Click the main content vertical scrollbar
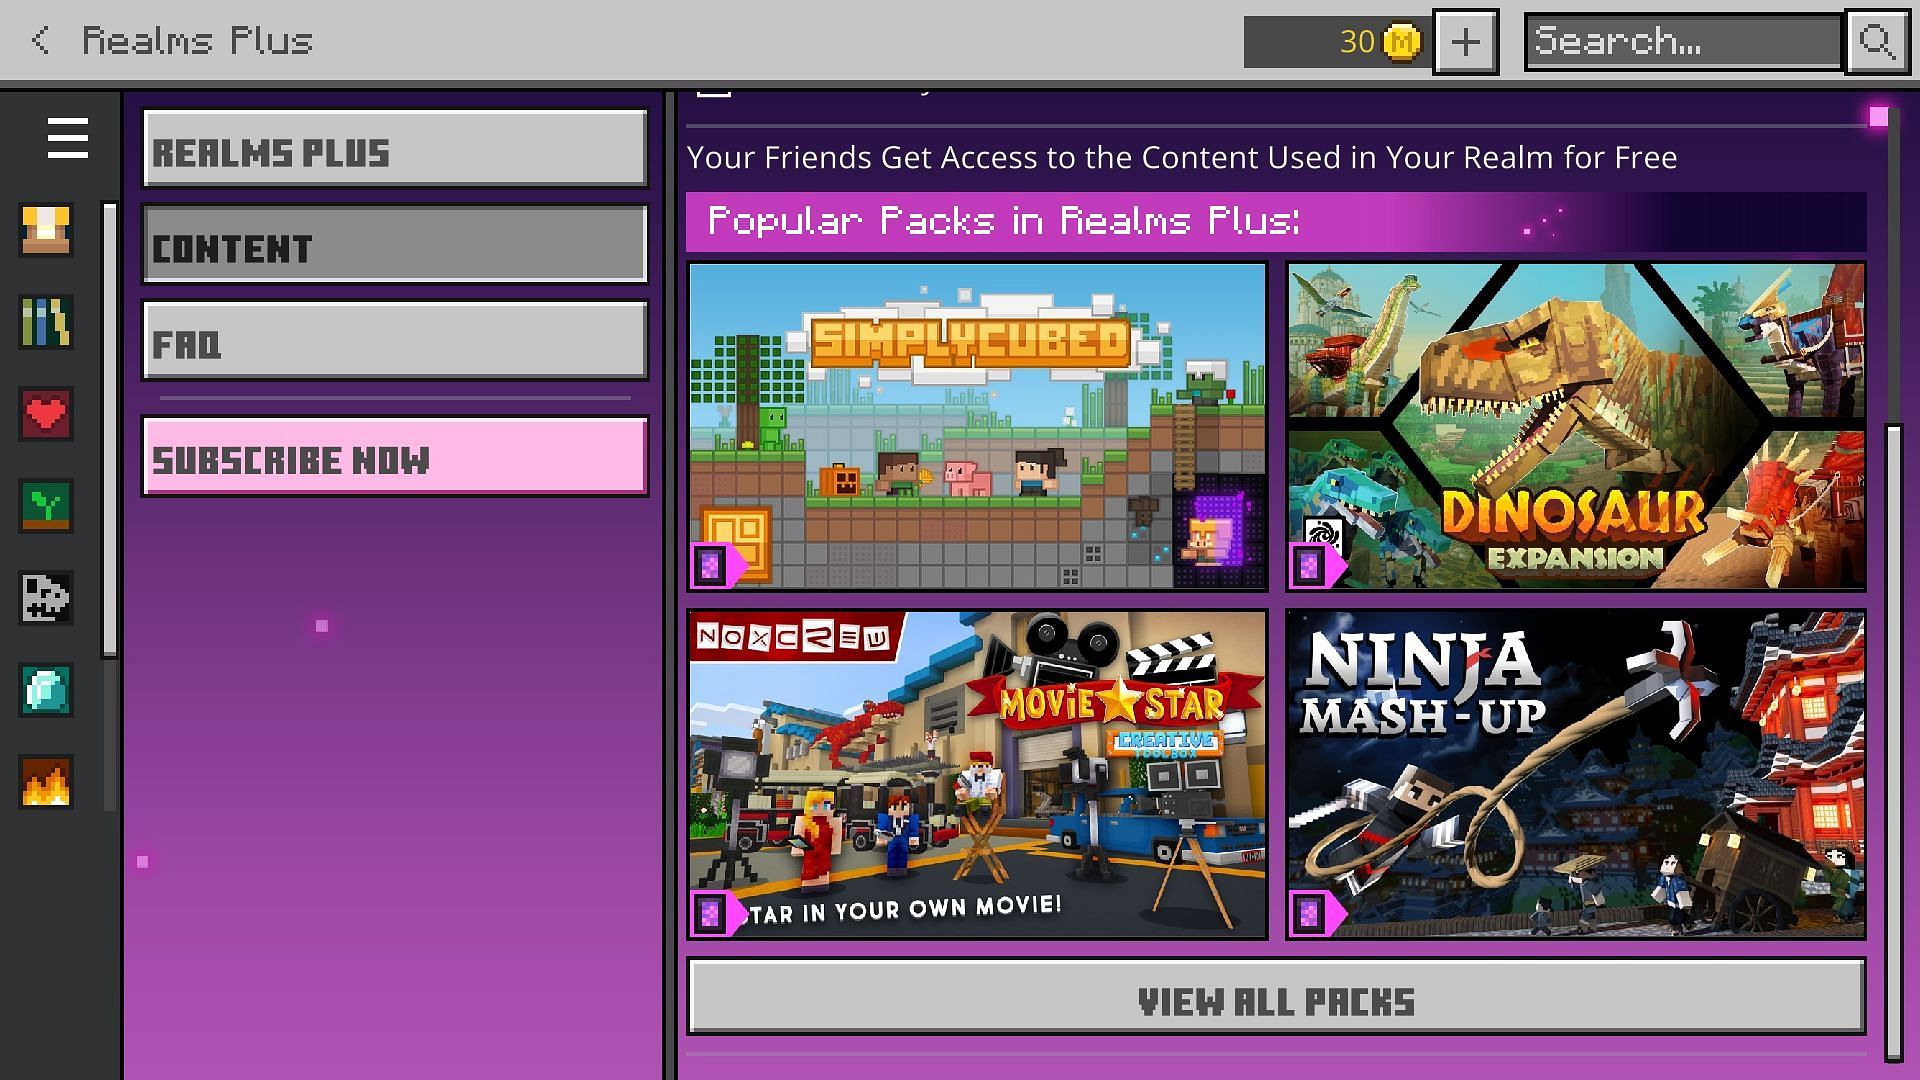 [1893, 742]
